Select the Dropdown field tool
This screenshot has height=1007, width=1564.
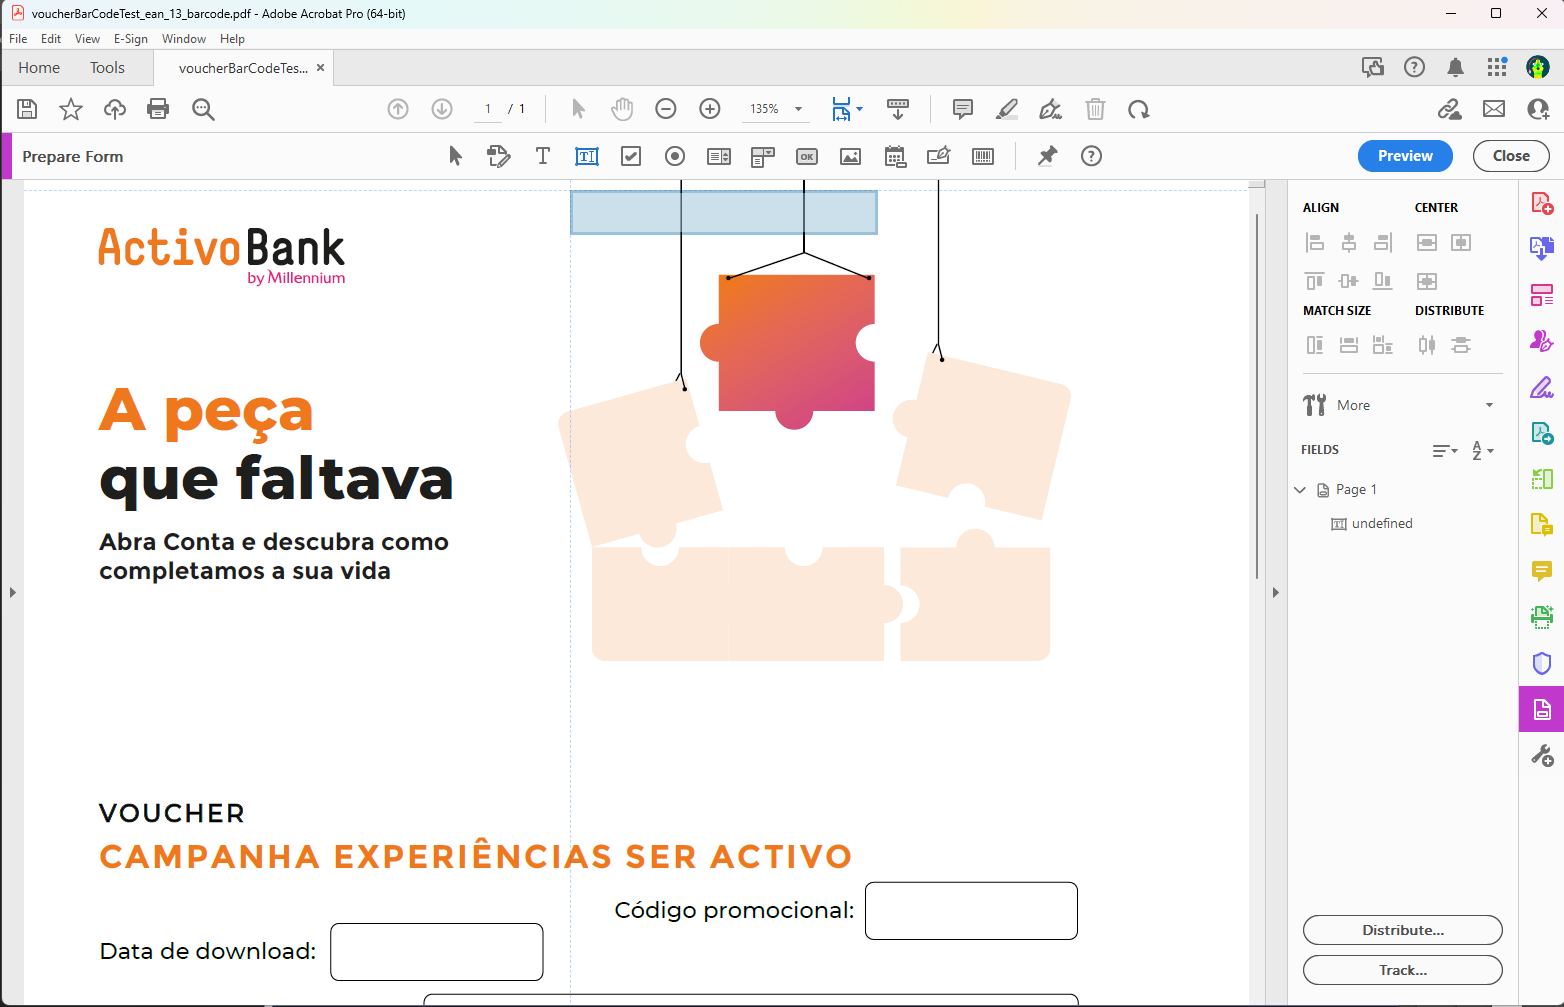(763, 156)
